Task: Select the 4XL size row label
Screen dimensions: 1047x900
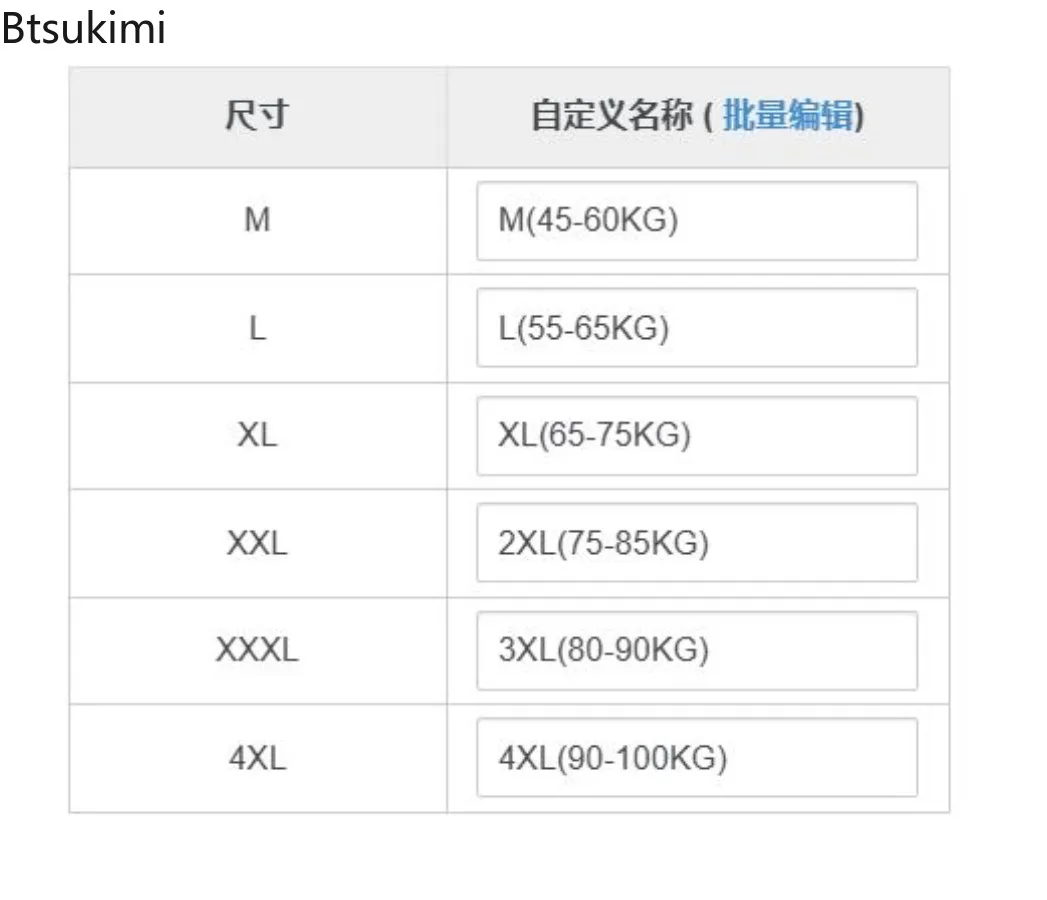Action: (258, 758)
